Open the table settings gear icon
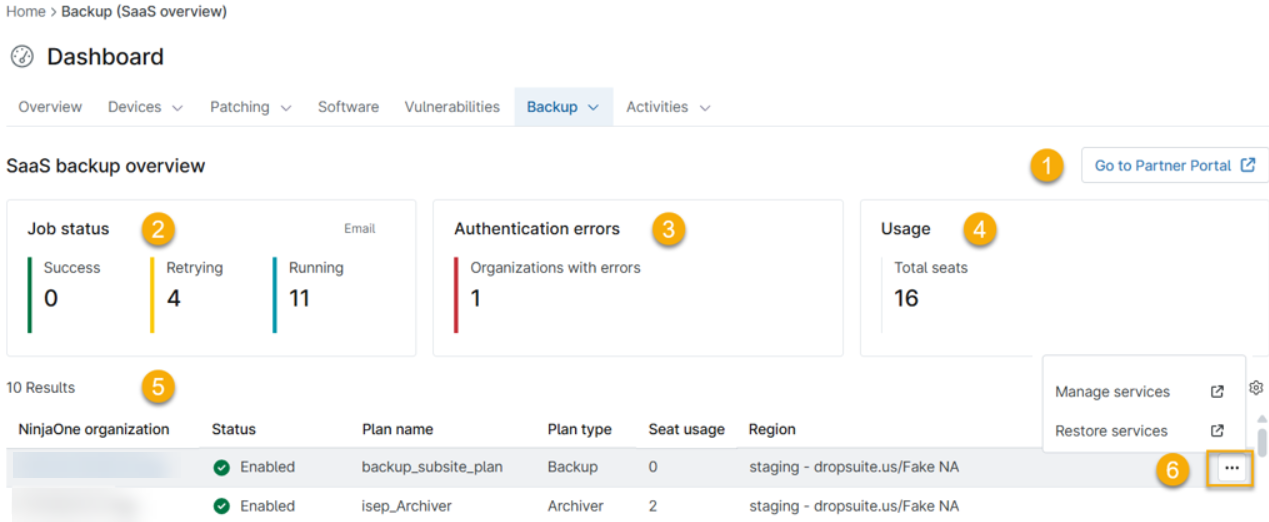Viewport: 1269px width, 522px height. [1257, 388]
